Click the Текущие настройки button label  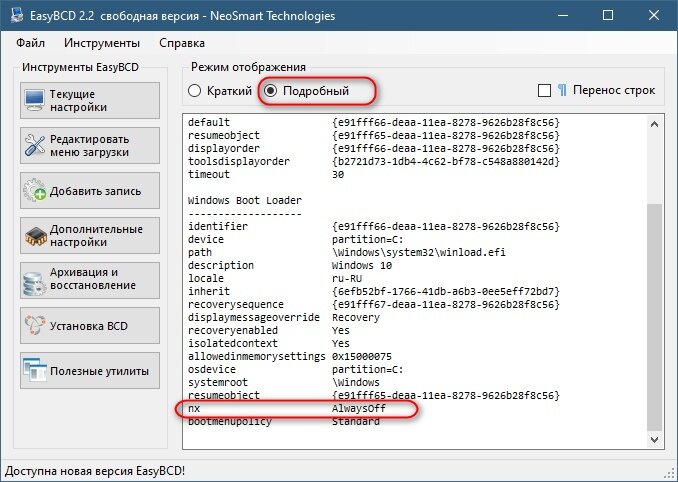(x=78, y=100)
